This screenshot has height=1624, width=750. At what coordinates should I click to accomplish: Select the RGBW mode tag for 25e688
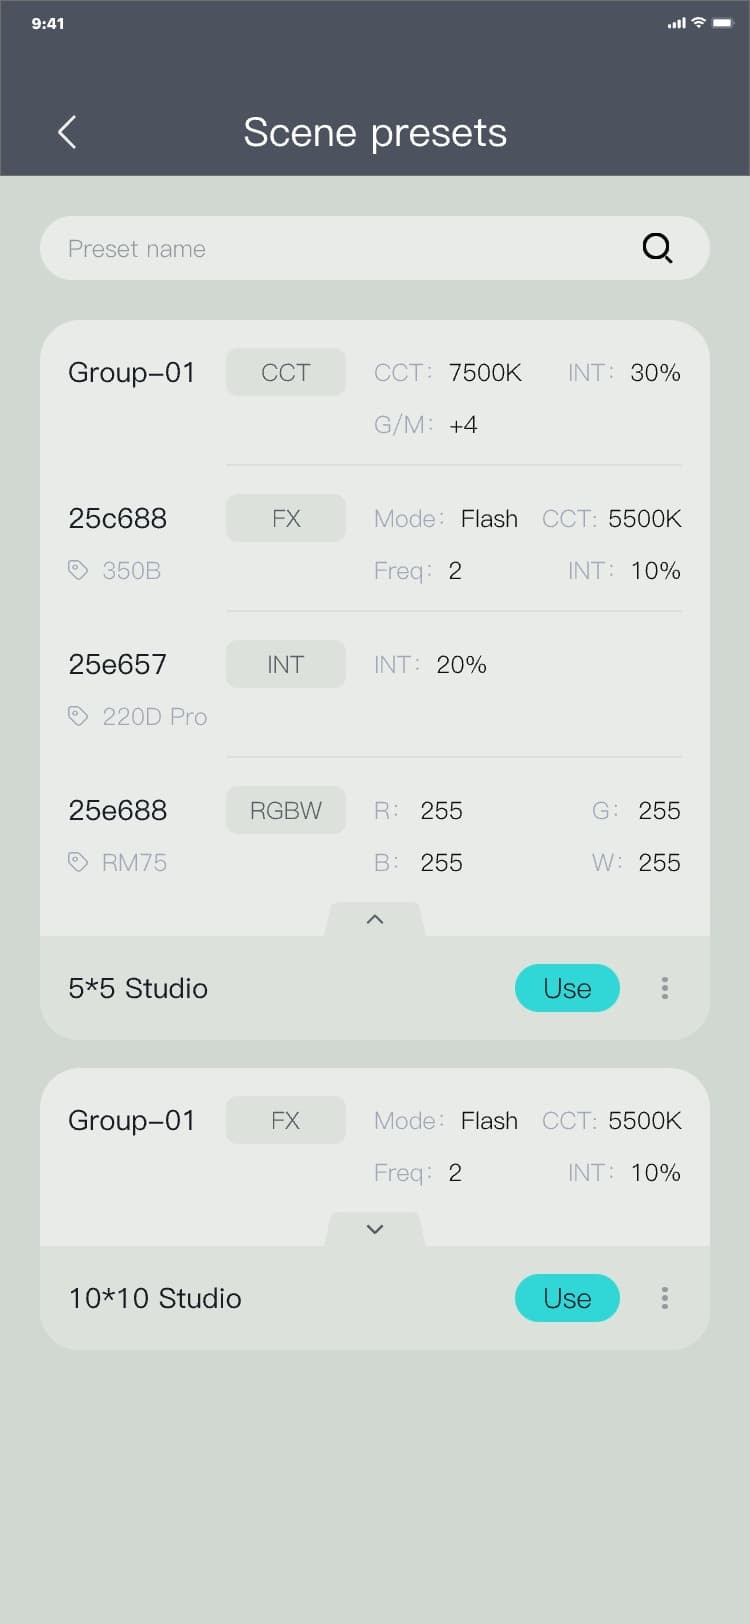tap(286, 810)
